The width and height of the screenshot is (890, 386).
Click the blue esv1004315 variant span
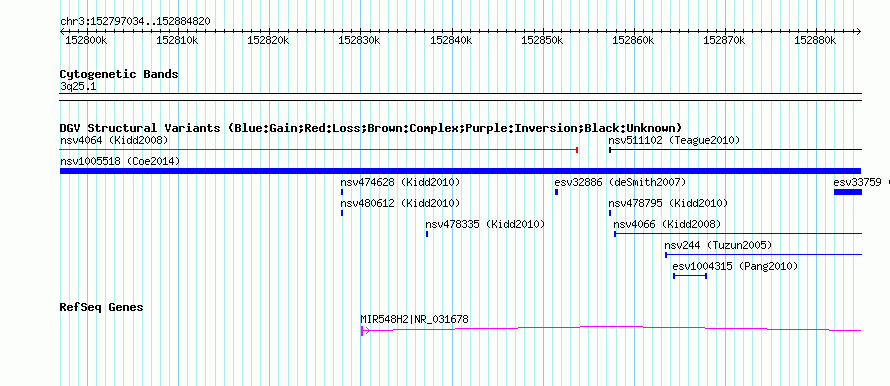pyautogui.click(x=690, y=275)
